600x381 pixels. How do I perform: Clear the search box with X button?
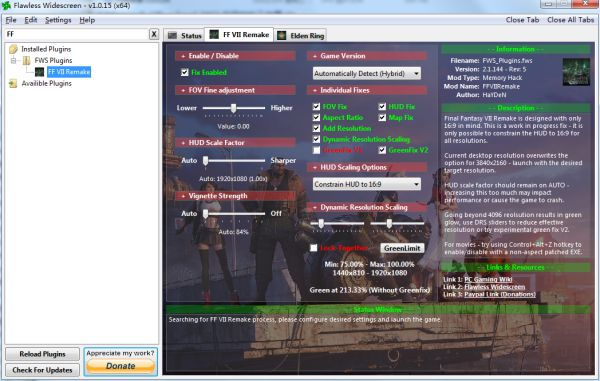[x=154, y=34]
